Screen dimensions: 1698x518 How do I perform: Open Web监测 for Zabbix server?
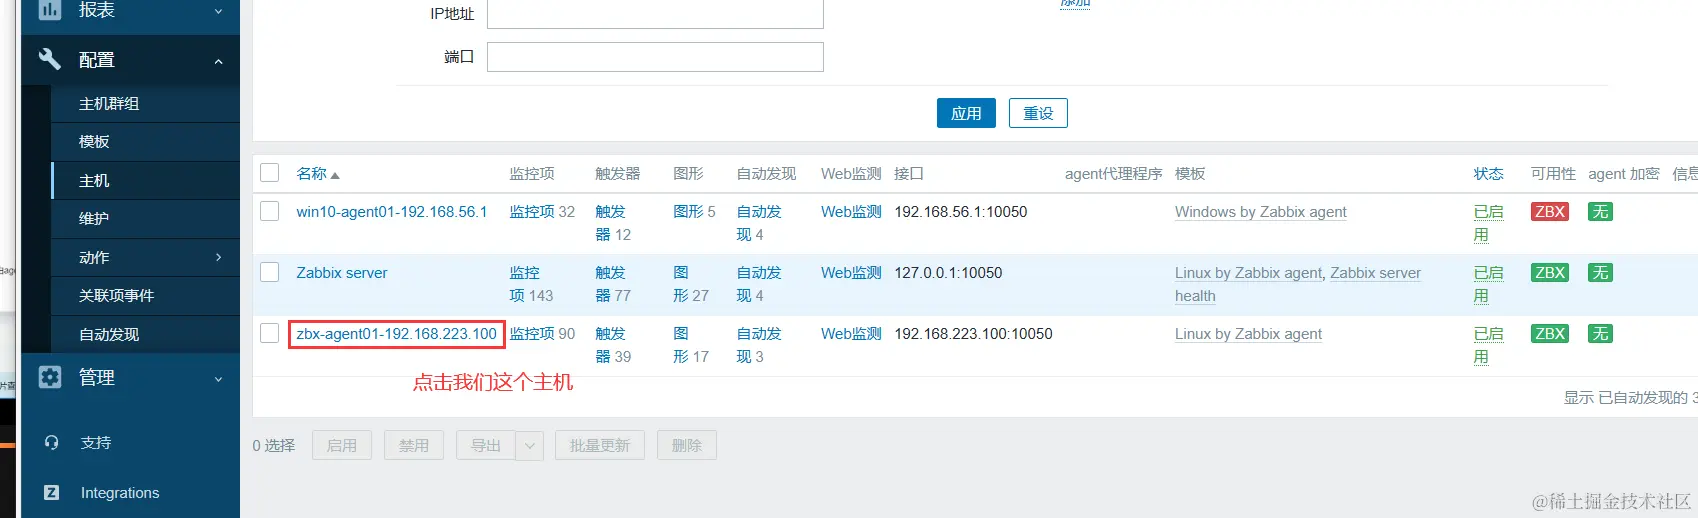coord(851,272)
